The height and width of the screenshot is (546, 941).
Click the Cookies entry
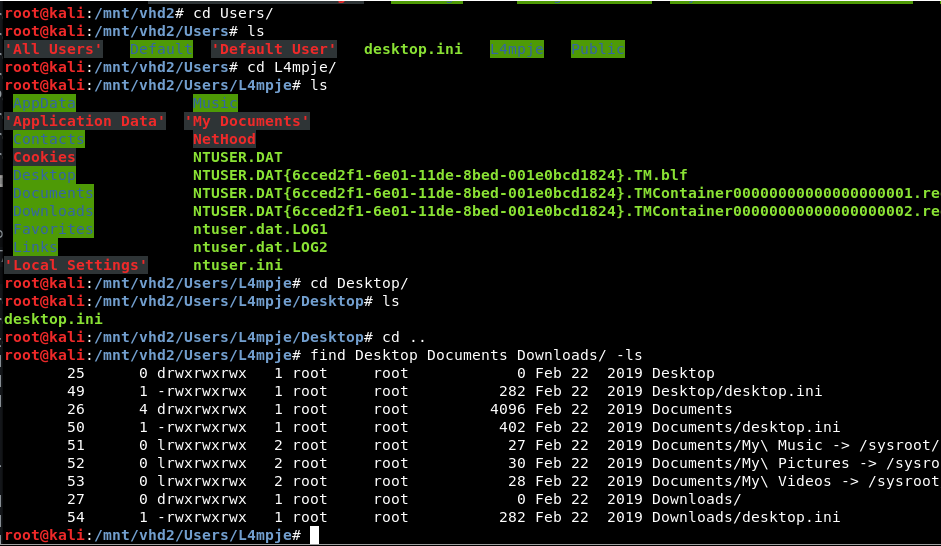tap(44, 157)
